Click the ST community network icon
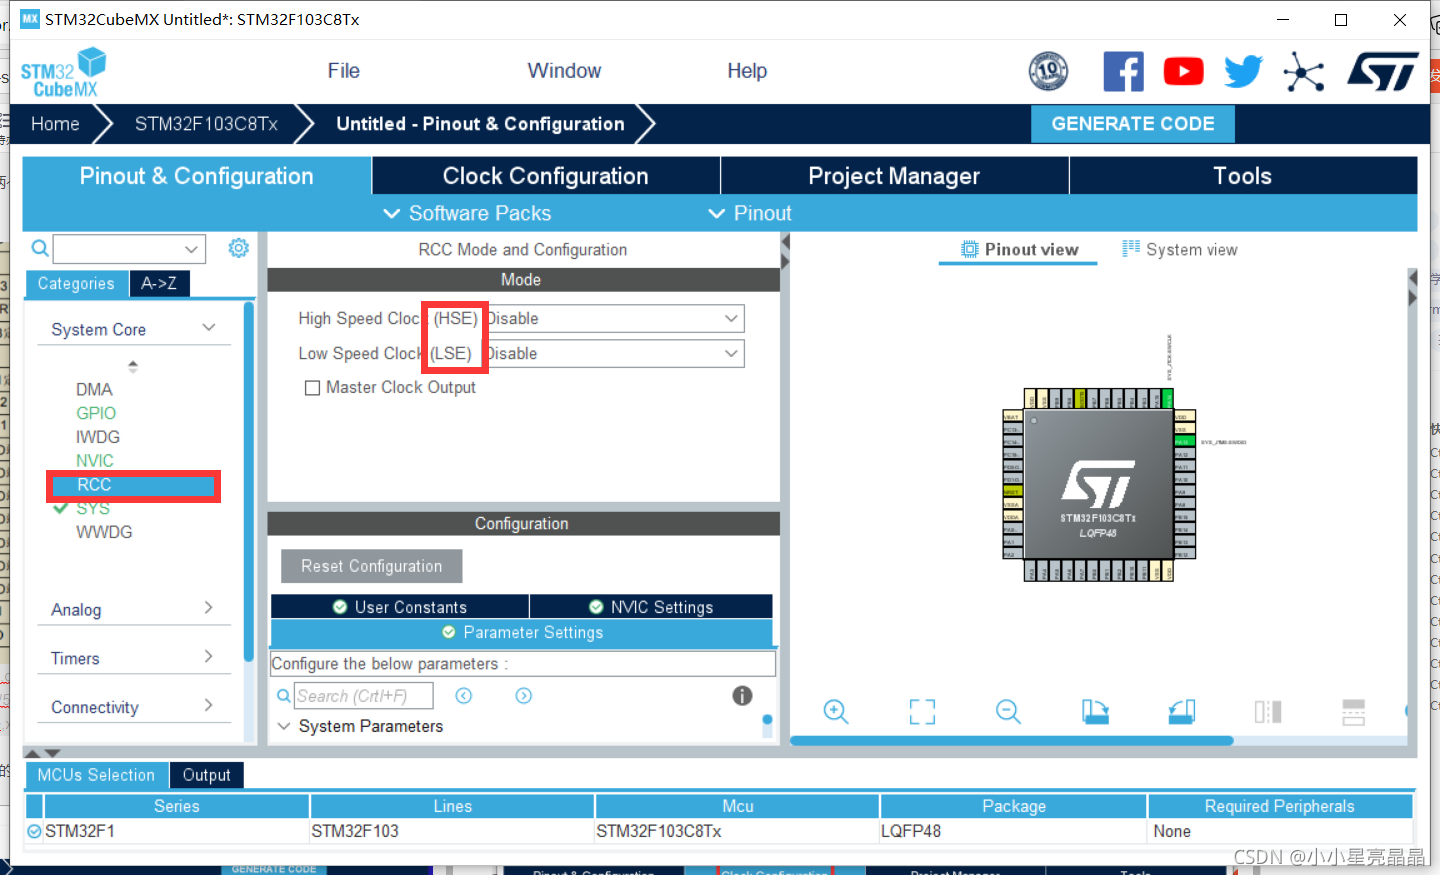The height and width of the screenshot is (875, 1440). (1304, 72)
